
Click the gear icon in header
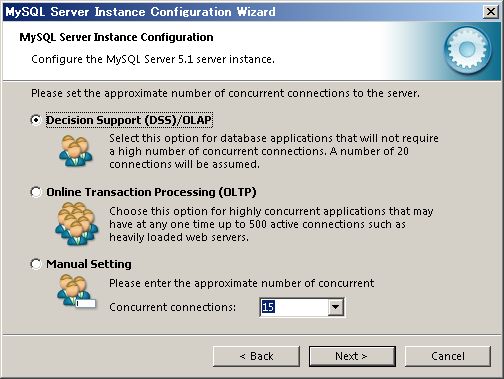coord(467,50)
